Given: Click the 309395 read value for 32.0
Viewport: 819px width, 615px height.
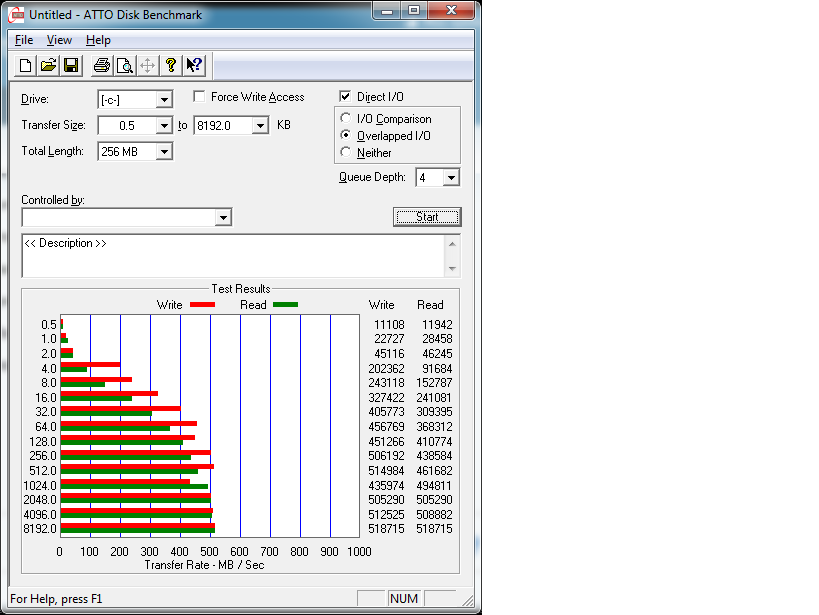Looking at the screenshot, I should 434,412.
